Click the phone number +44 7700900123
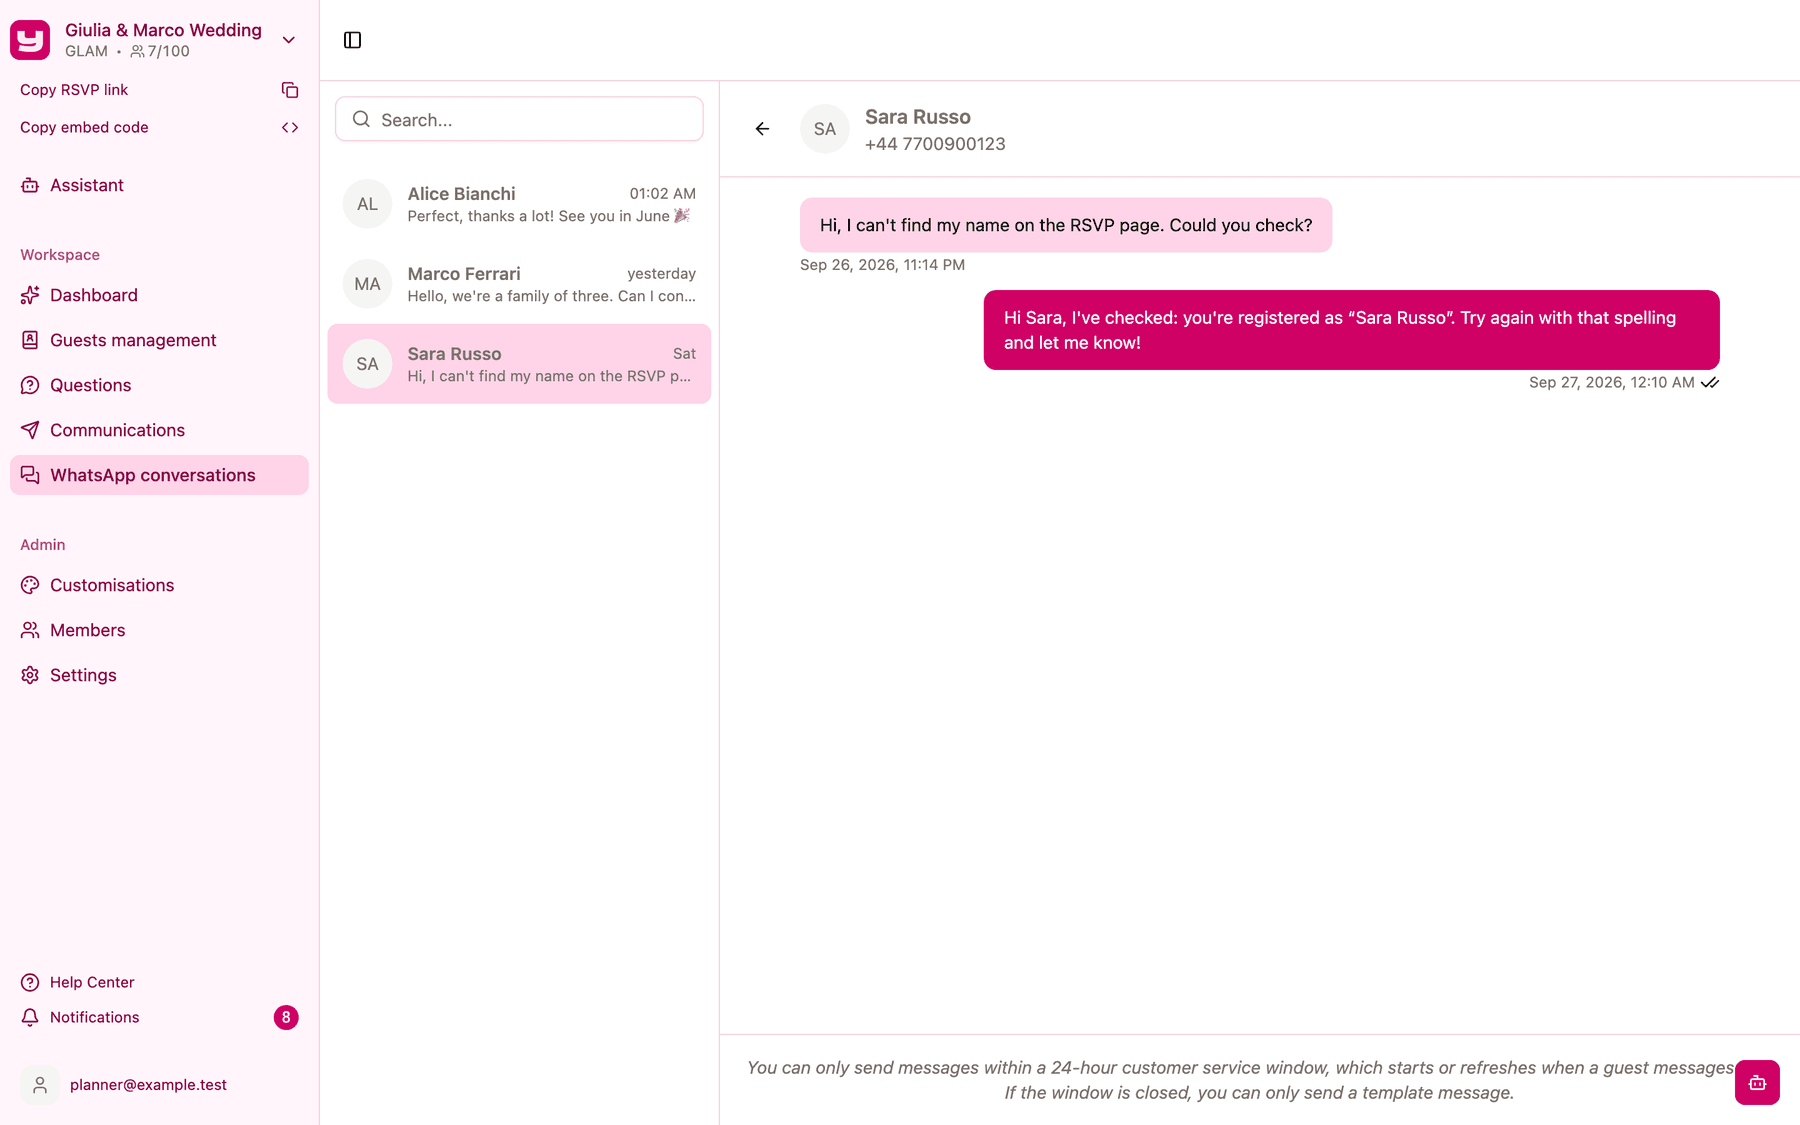Screen dimensions: 1800x1125 point(935,144)
